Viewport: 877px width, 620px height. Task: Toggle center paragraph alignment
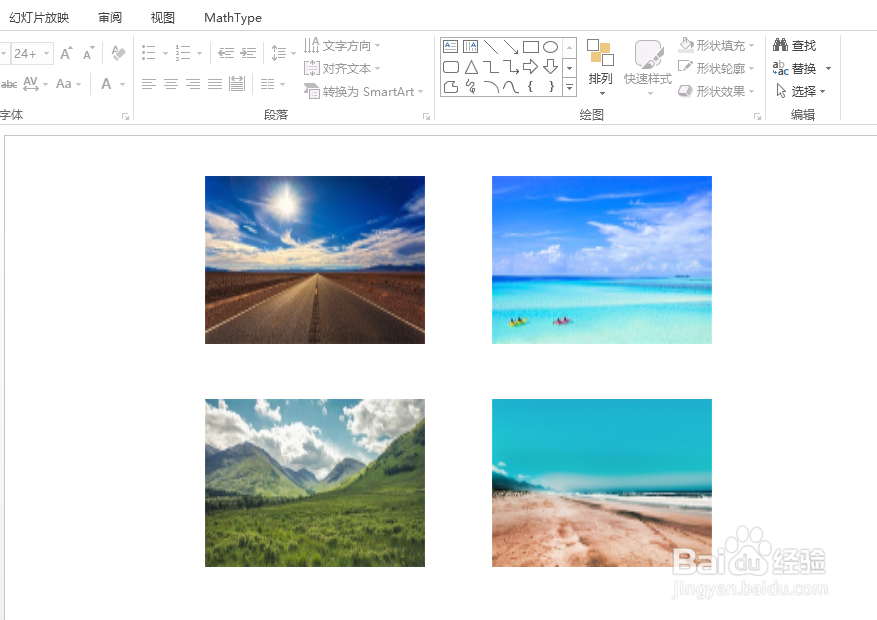click(x=169, y=83)
